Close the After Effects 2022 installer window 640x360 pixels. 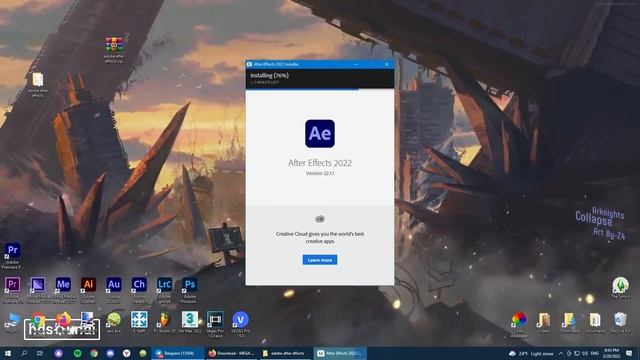click(387, 64)
